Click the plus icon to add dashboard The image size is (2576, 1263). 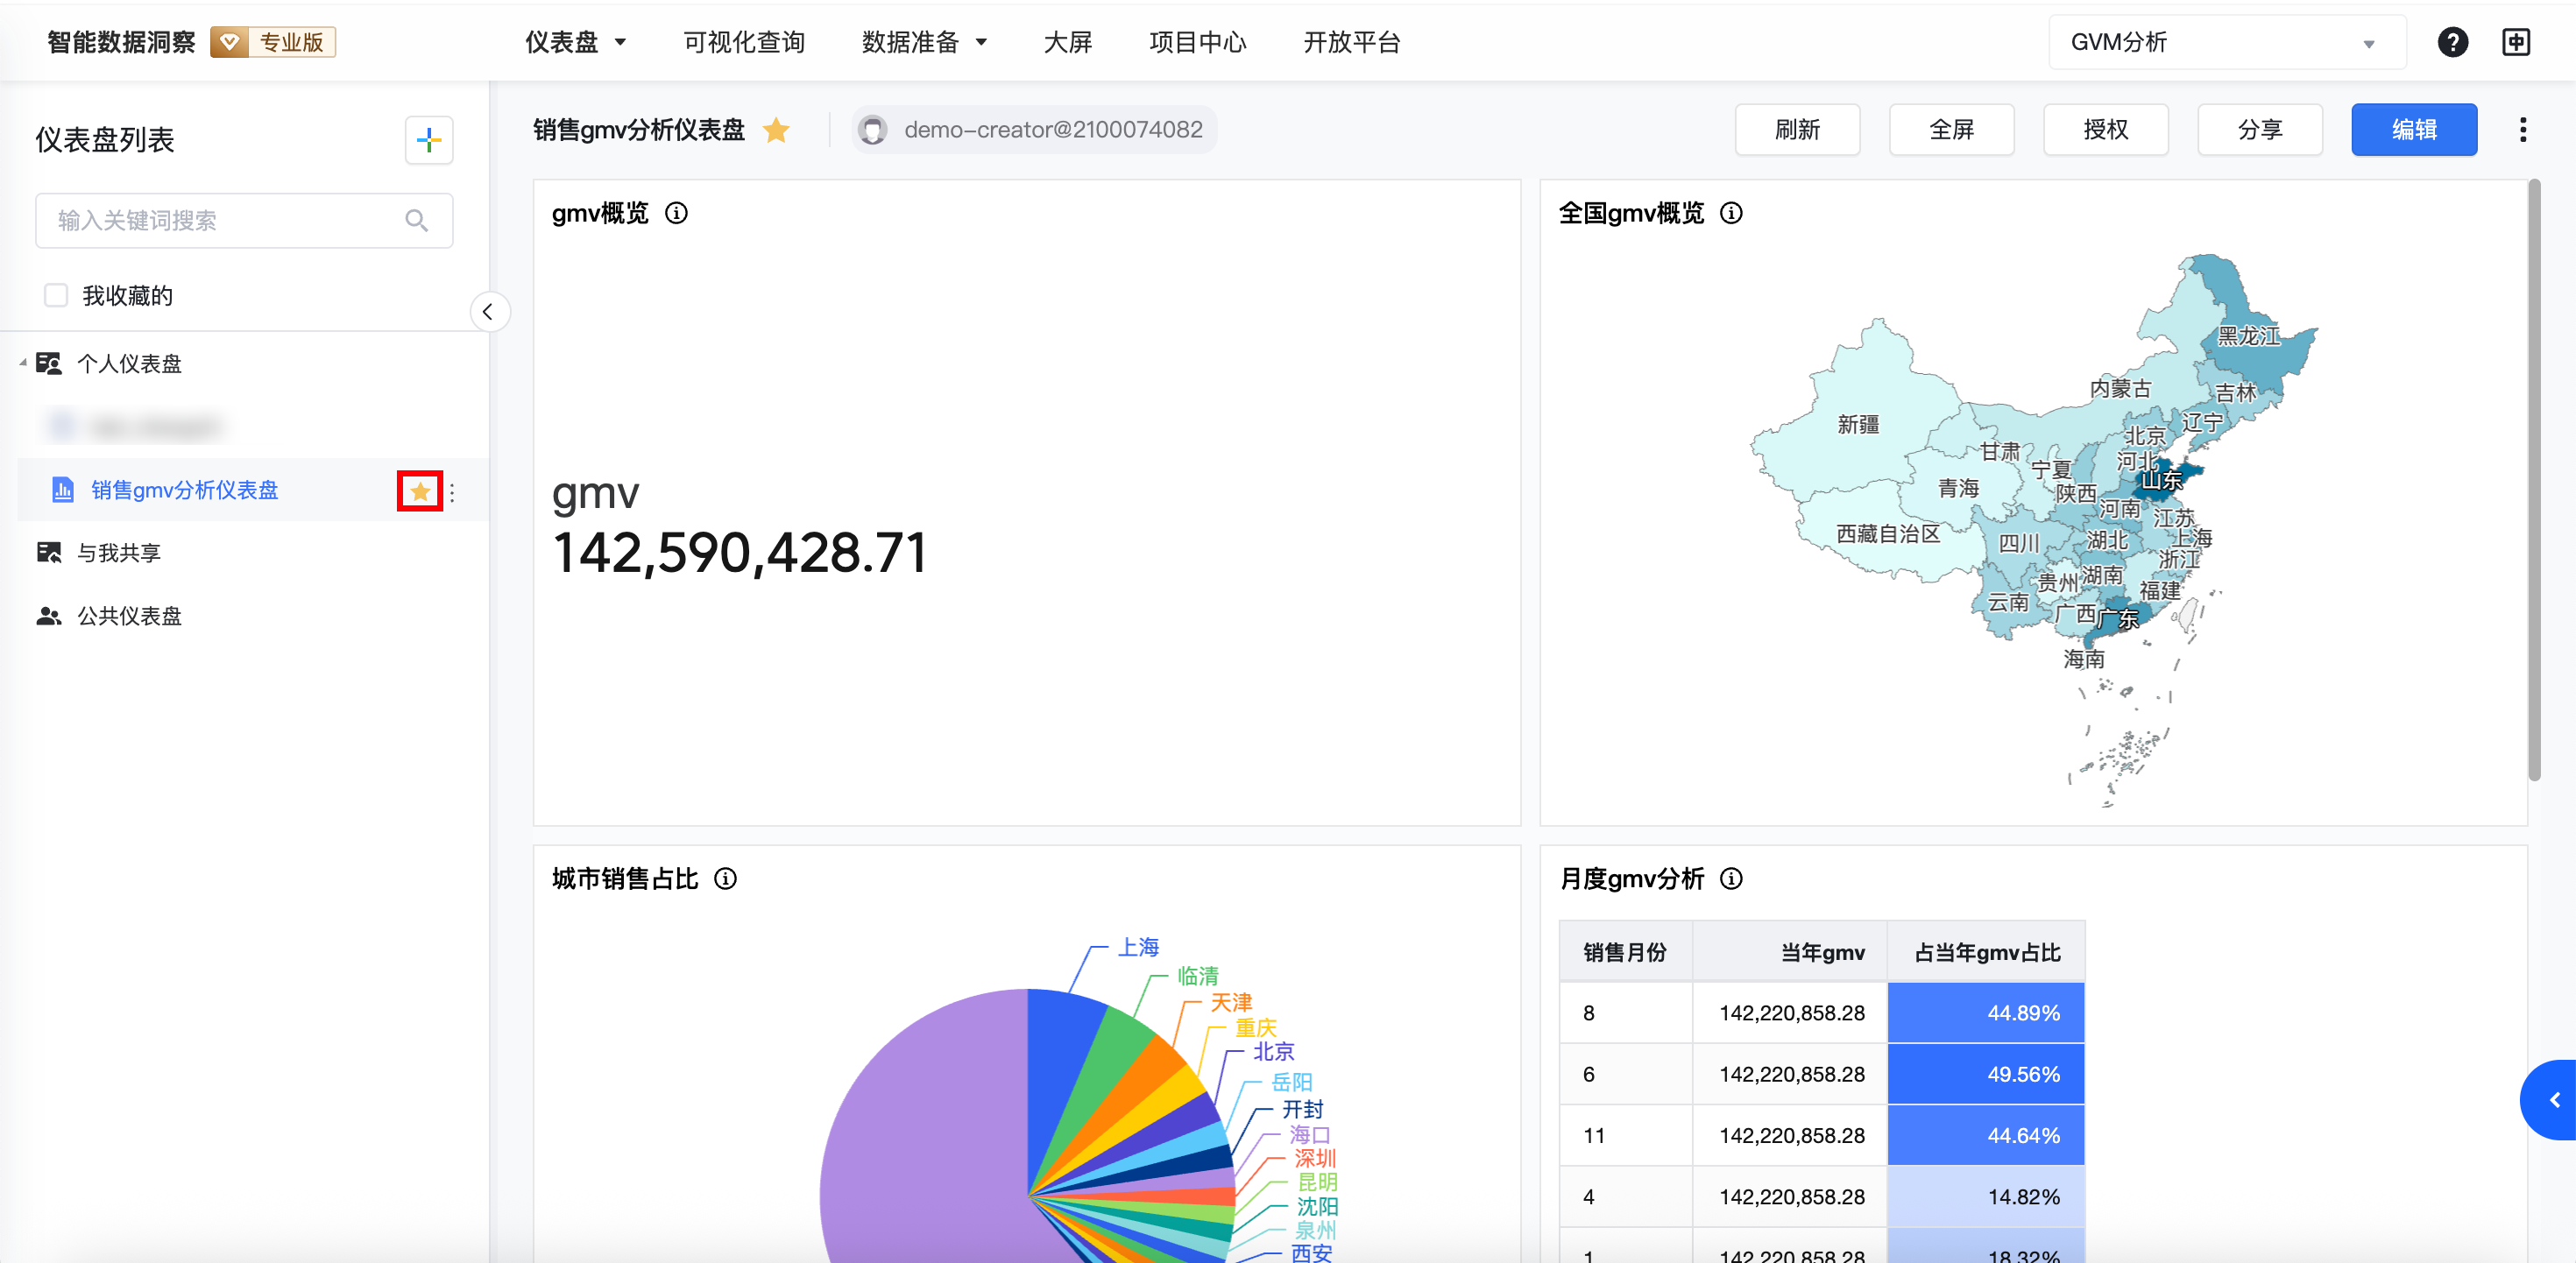(x=428, y=140)
